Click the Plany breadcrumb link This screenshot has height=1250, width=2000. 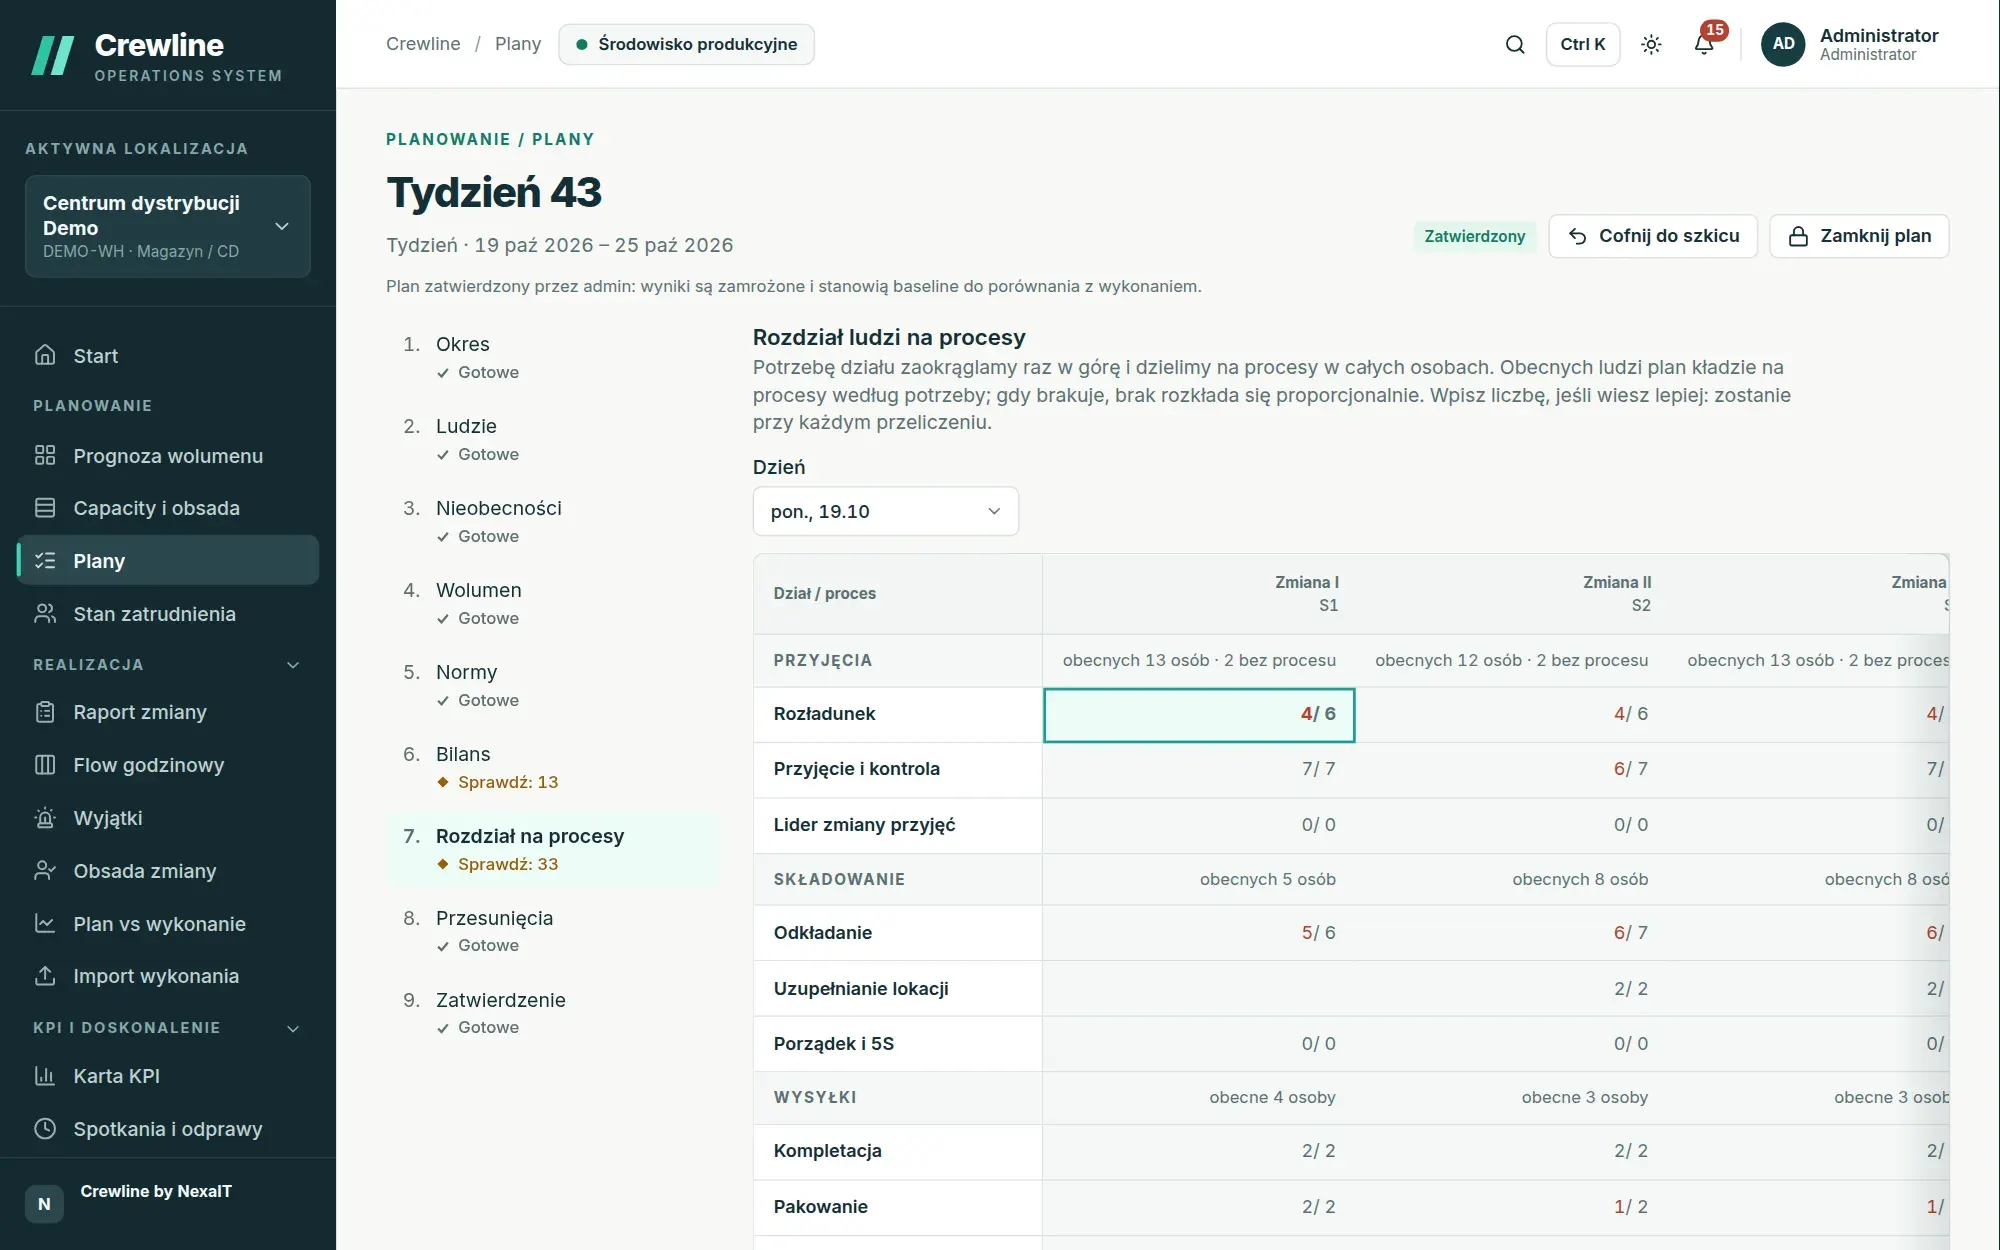518,44
